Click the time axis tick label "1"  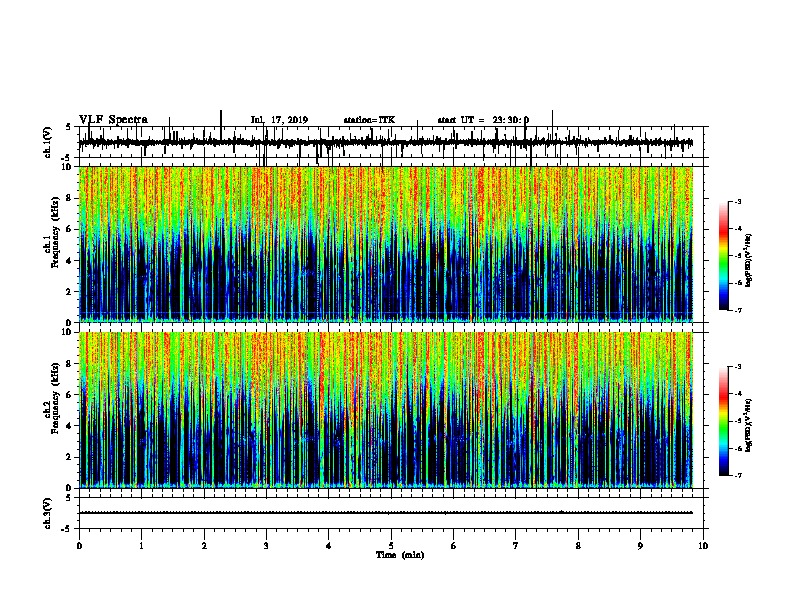pyautogui.click(x=141, y=546)
